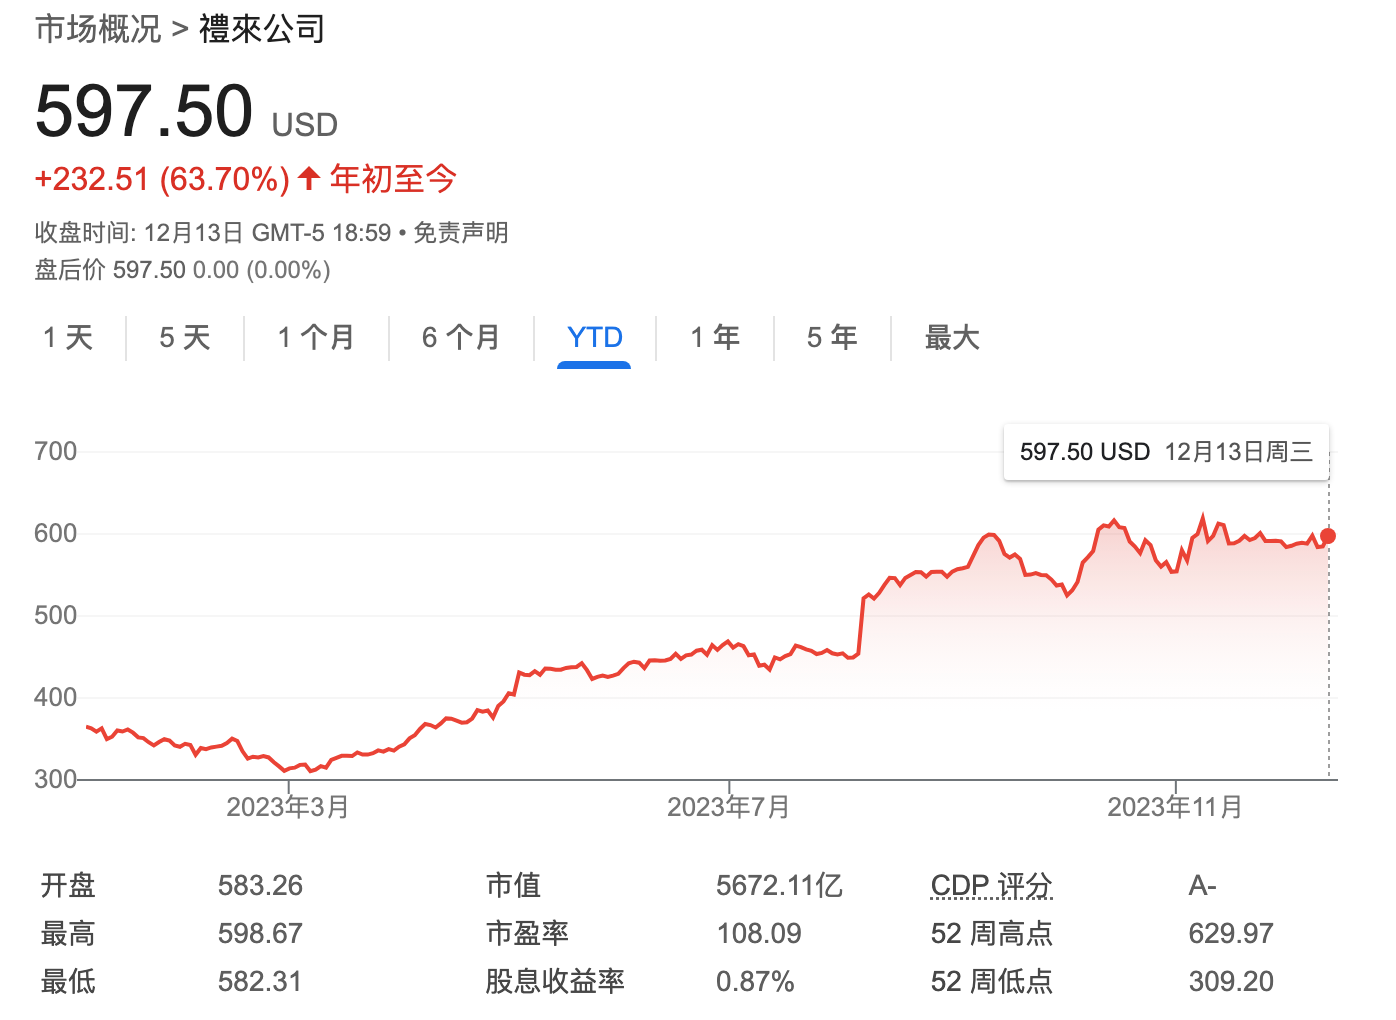Click the 52 周低点 value 309.20
Viewport: 1396px width, 1020px height.
pos(1231,981)
